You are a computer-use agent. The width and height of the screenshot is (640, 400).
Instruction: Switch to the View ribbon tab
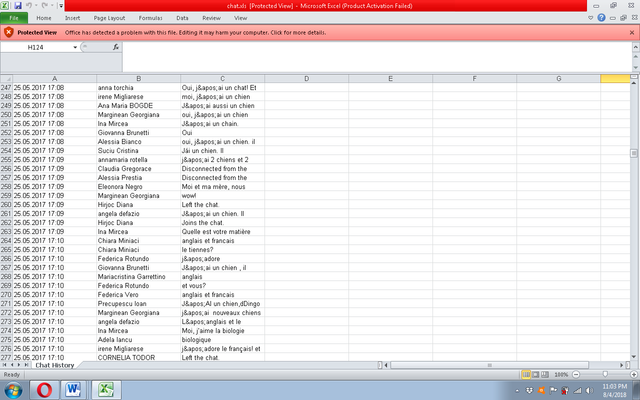[240, 18]
